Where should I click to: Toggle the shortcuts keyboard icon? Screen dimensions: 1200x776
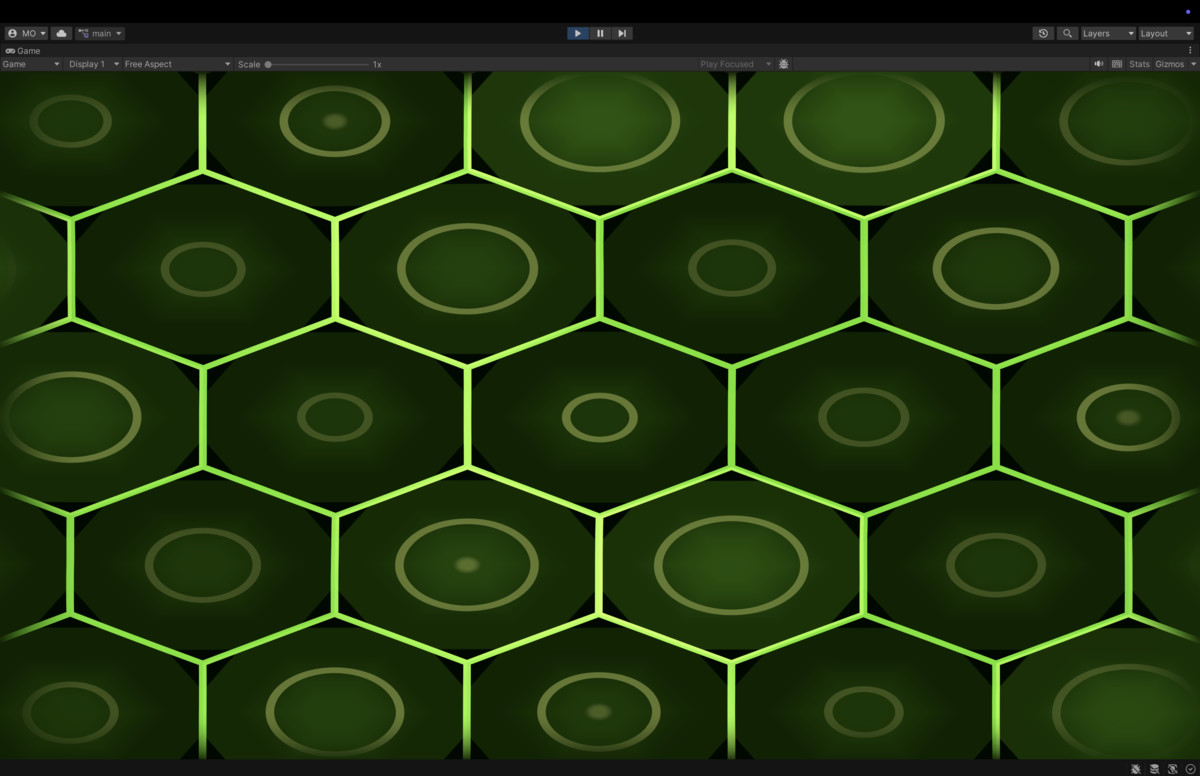[1117, 64]
